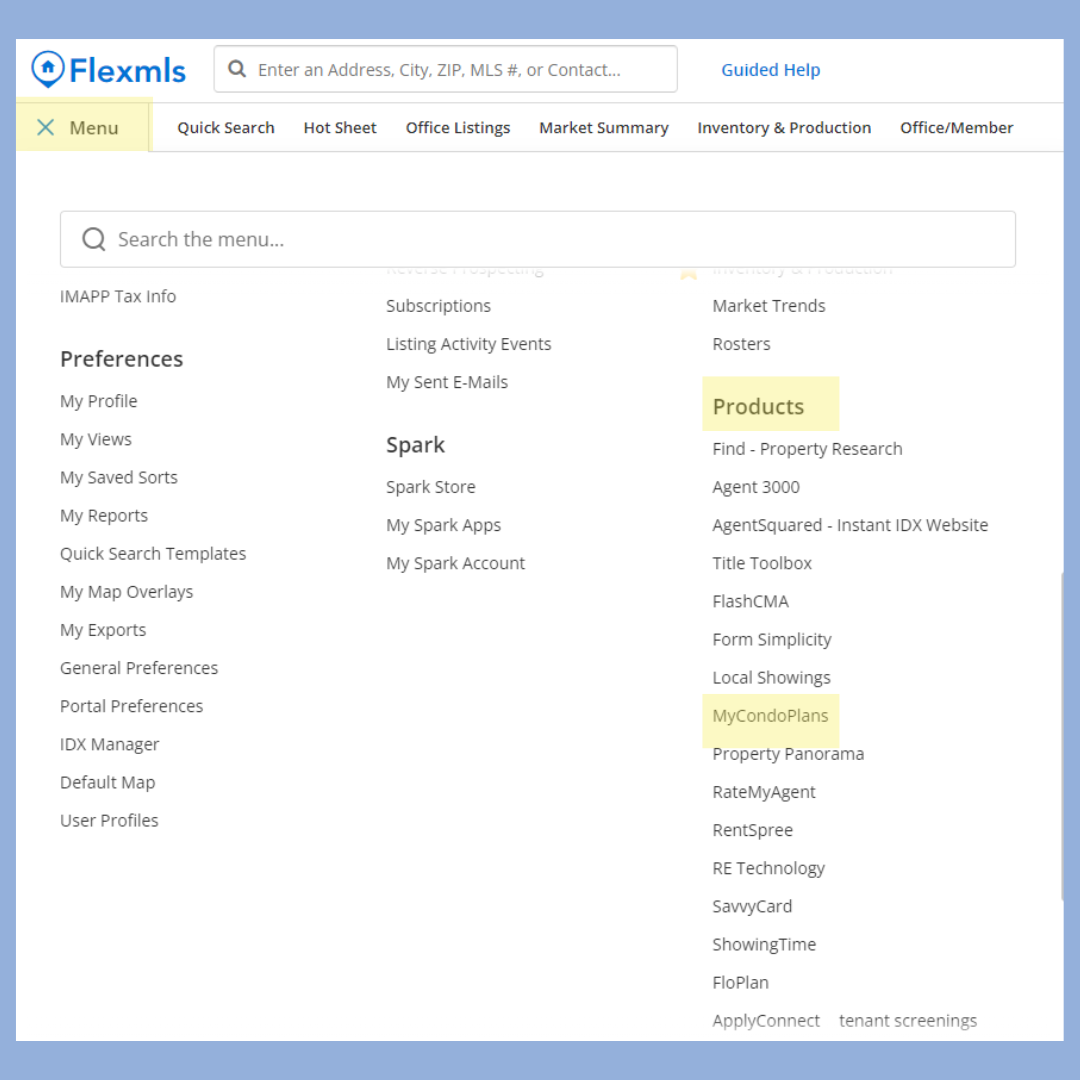Go to Market Summary tab
This screenshot has width=1080, height=1080.
point(604,128)
